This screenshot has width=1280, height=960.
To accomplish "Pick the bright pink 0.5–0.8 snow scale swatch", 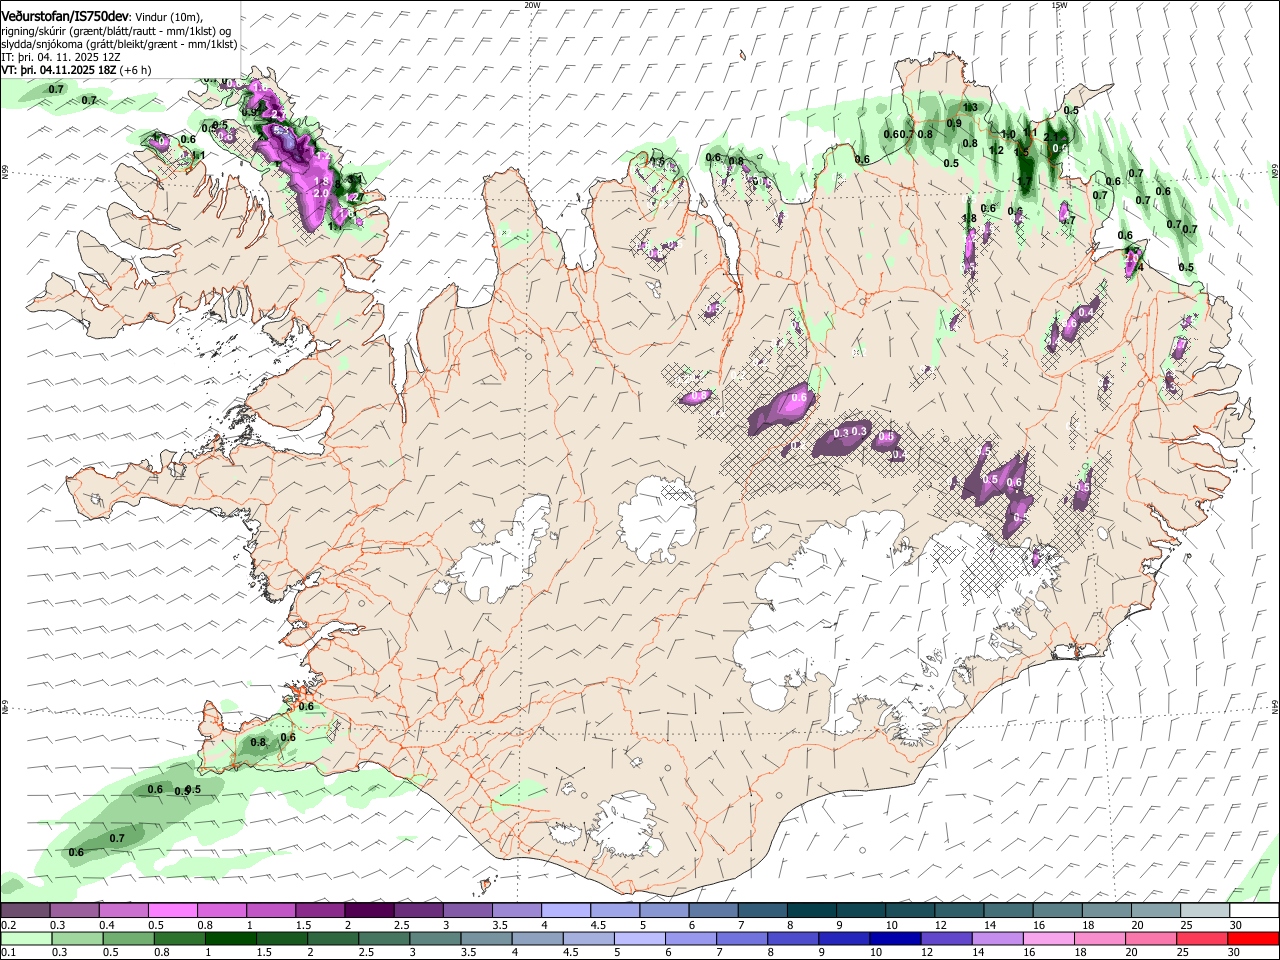I will click(172, 911).
